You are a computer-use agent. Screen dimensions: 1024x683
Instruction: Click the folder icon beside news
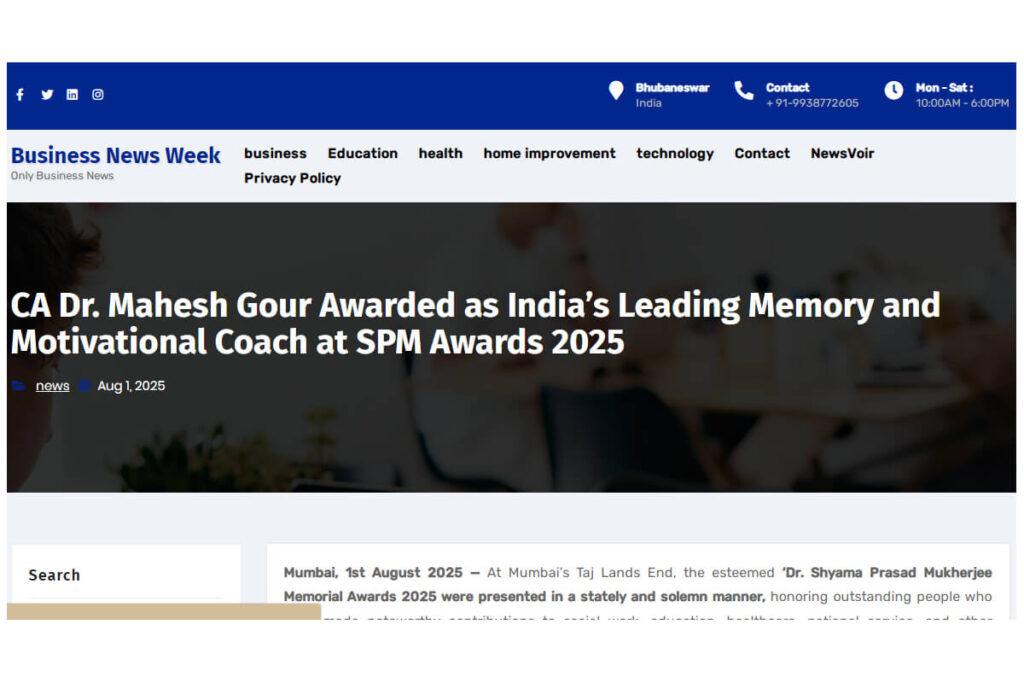(19, 386)
